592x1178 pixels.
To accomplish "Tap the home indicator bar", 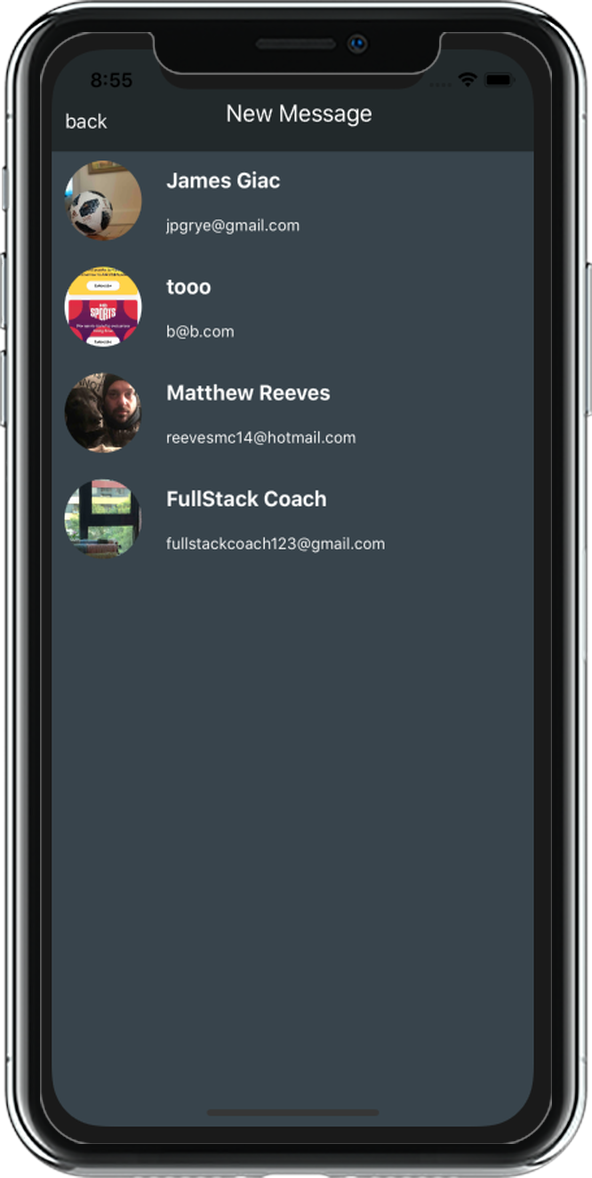I will click(x=293, y=1112).
